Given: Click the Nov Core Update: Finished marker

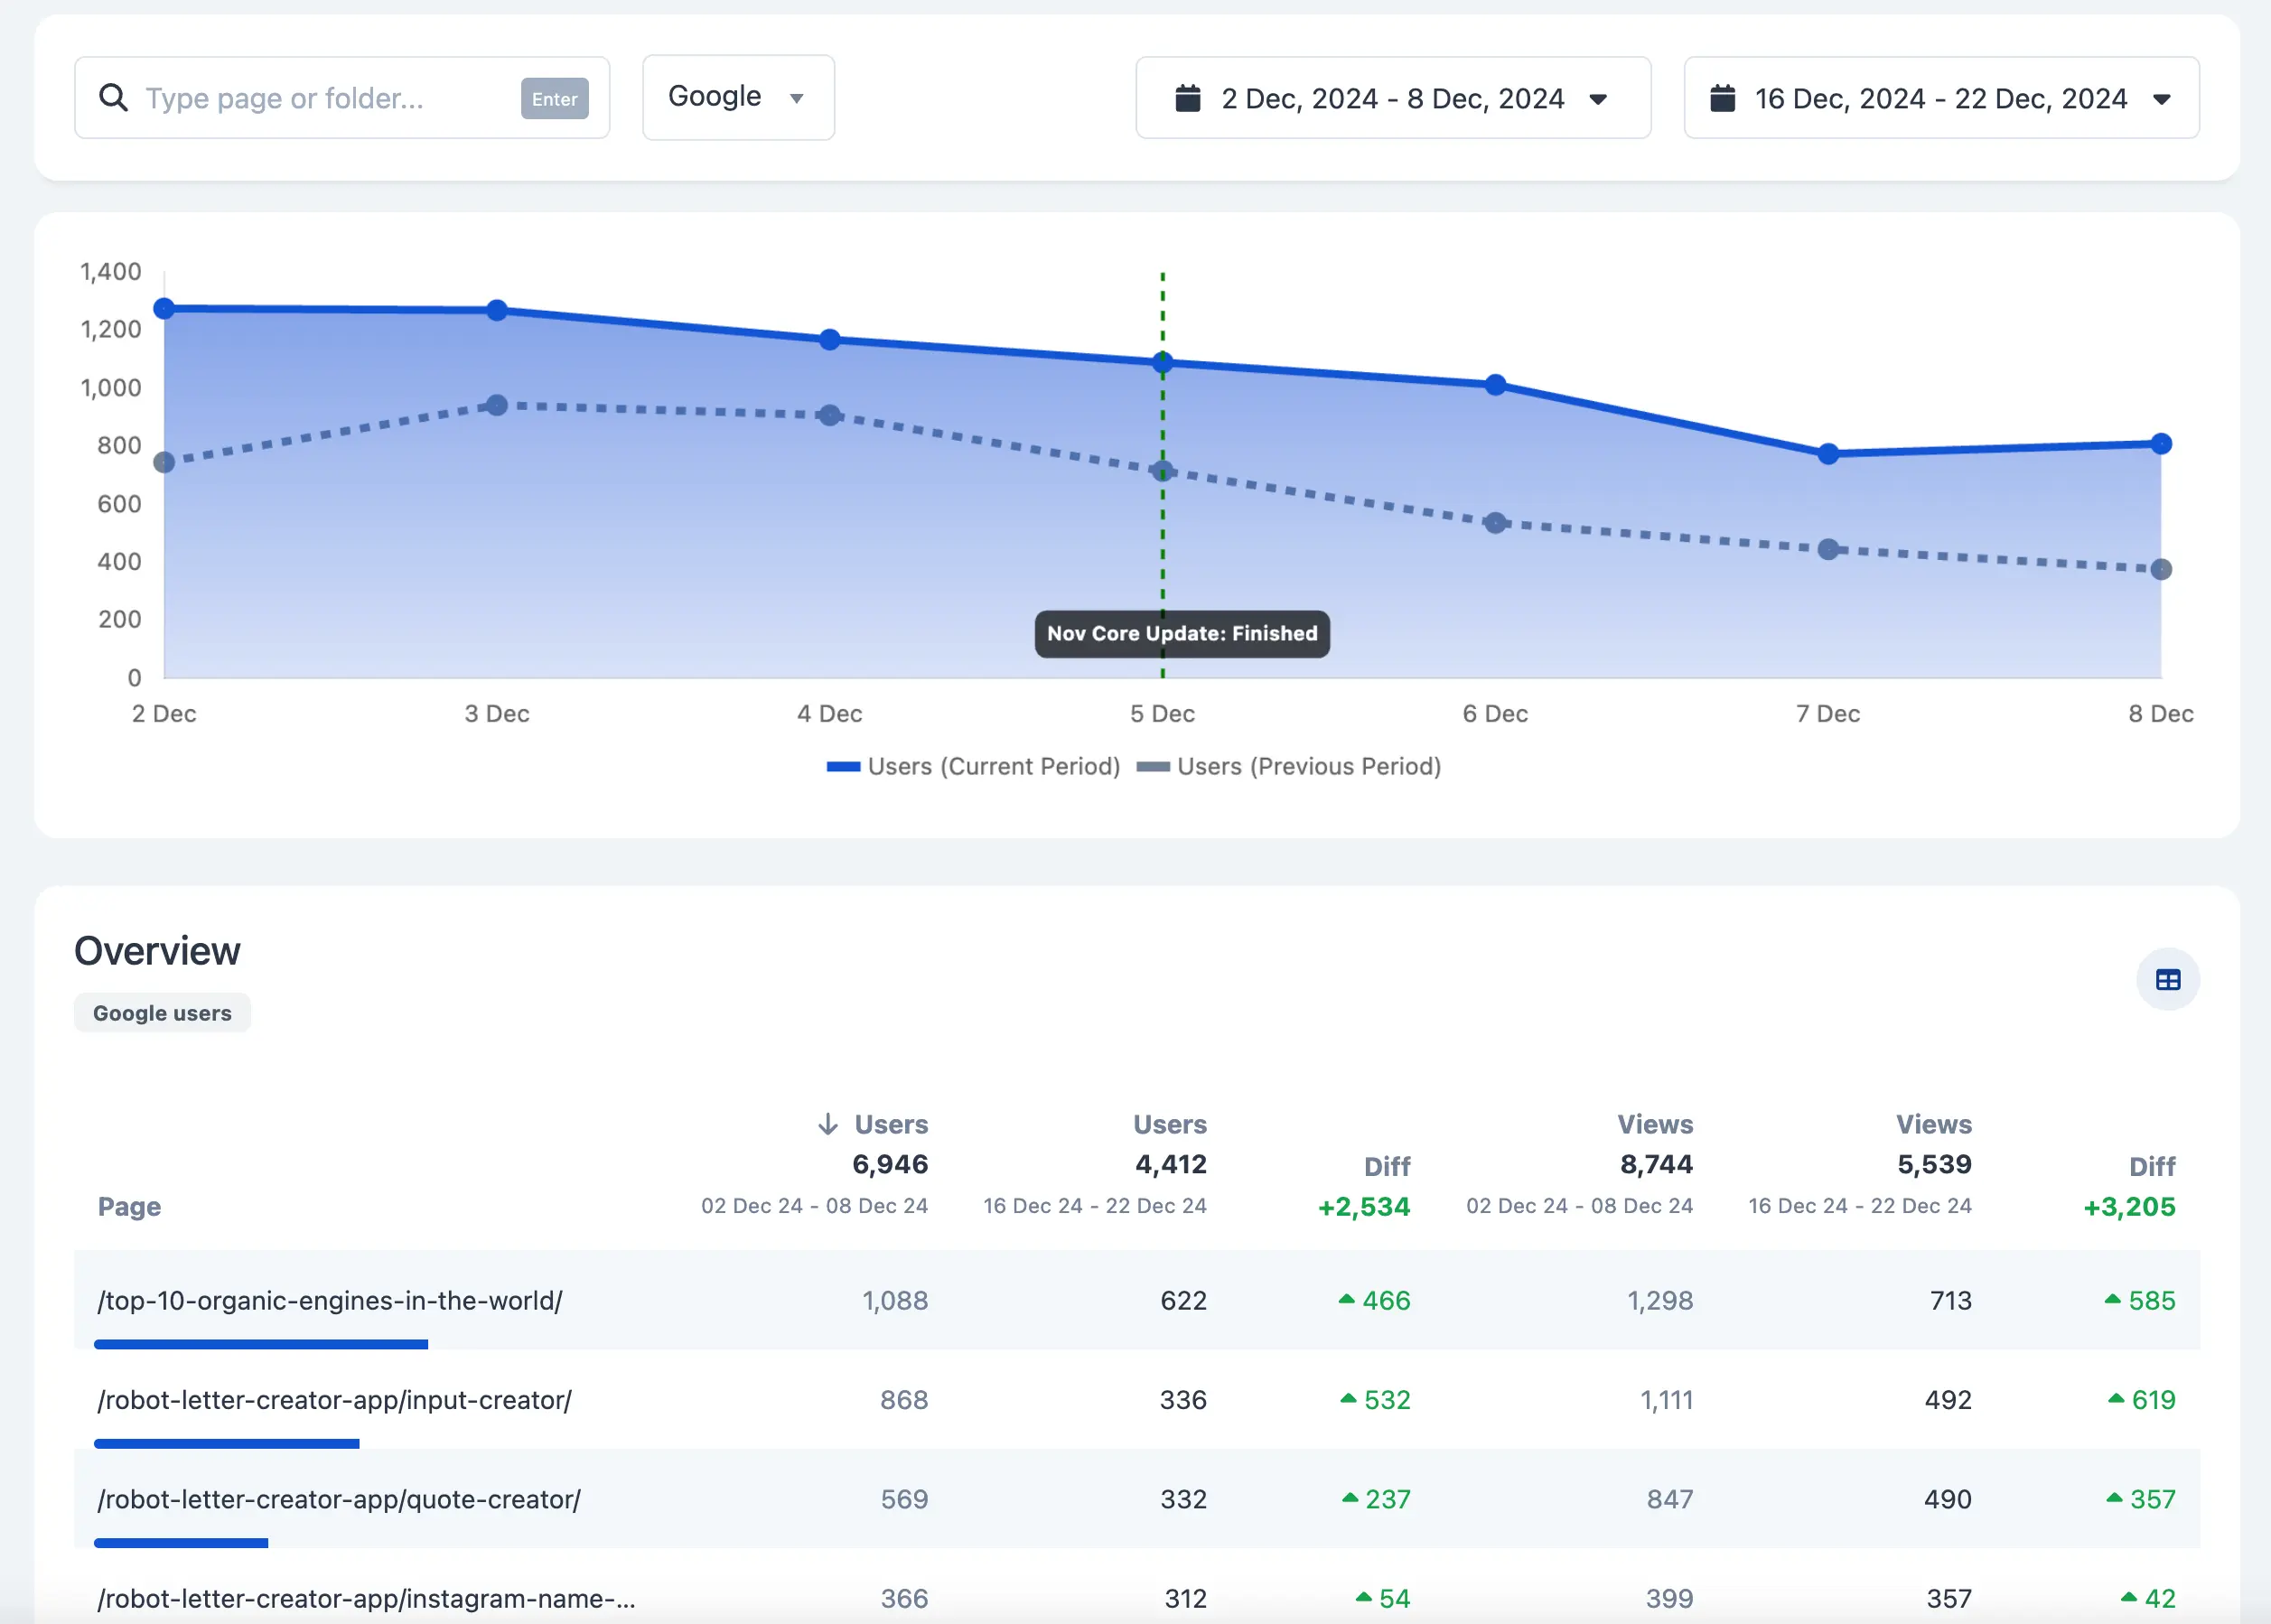Looking at the screenshot, I should (1181, 633).
